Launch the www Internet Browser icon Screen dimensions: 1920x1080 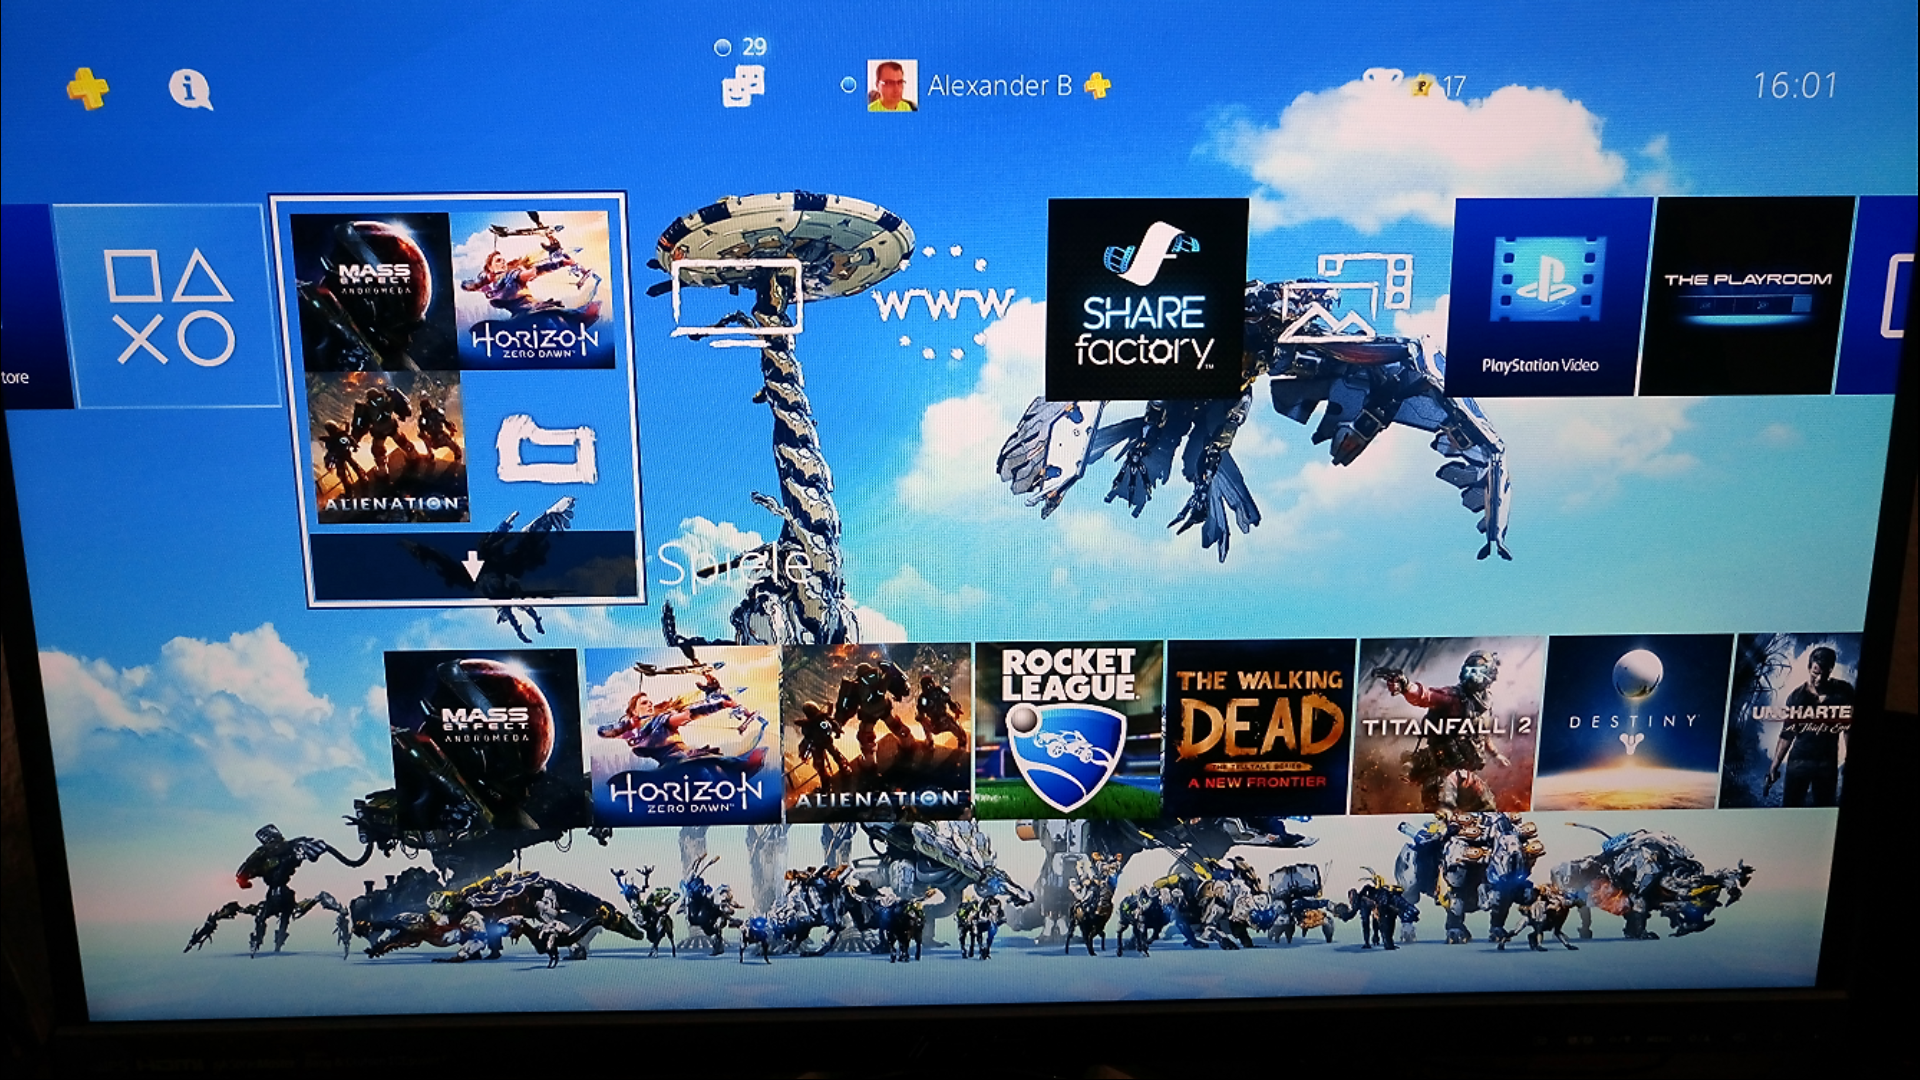point(943,302)
